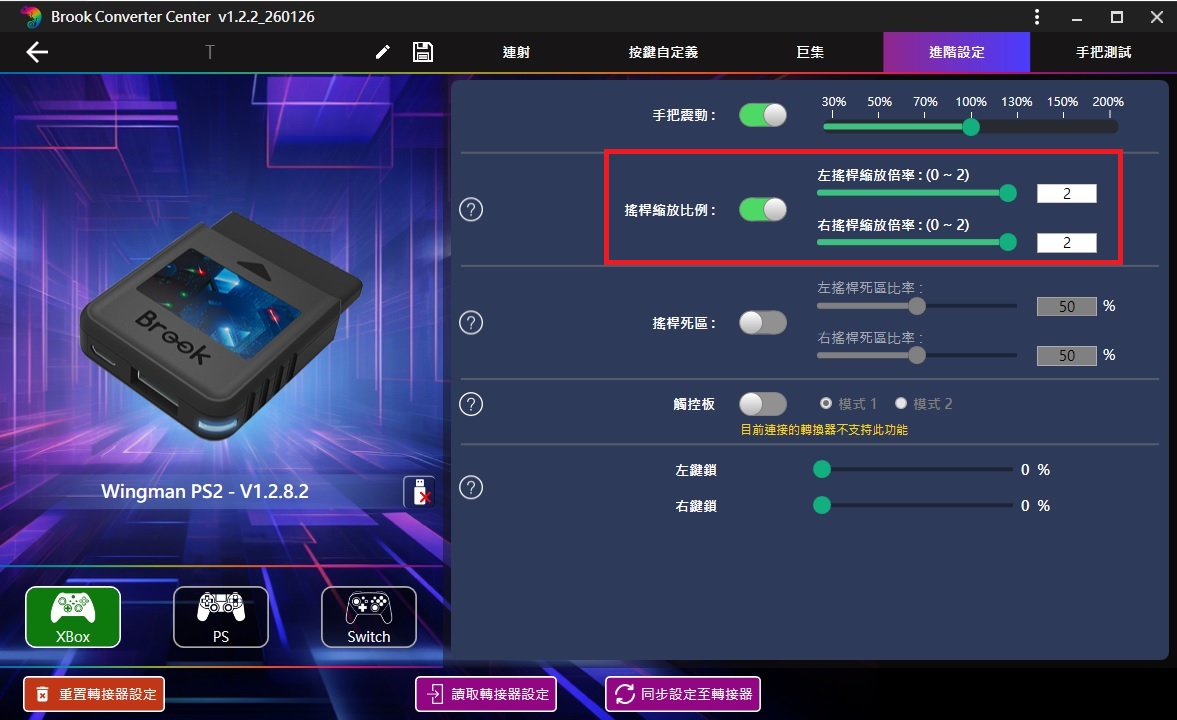Open the 手把測試 tab
Image resolution: width=1177 pixels, height=720 pixels.
click(x=1103, y=52)
